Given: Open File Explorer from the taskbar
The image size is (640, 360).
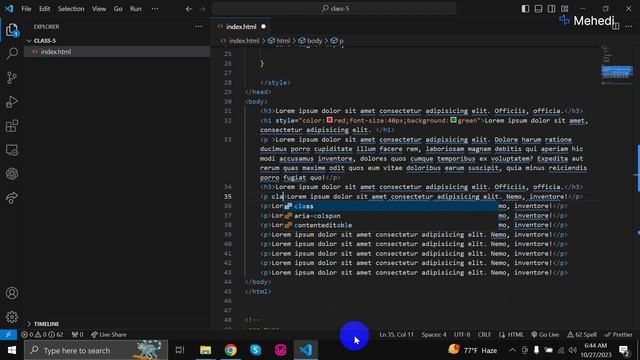Looking at the screenshot, I should click(205, 350).
